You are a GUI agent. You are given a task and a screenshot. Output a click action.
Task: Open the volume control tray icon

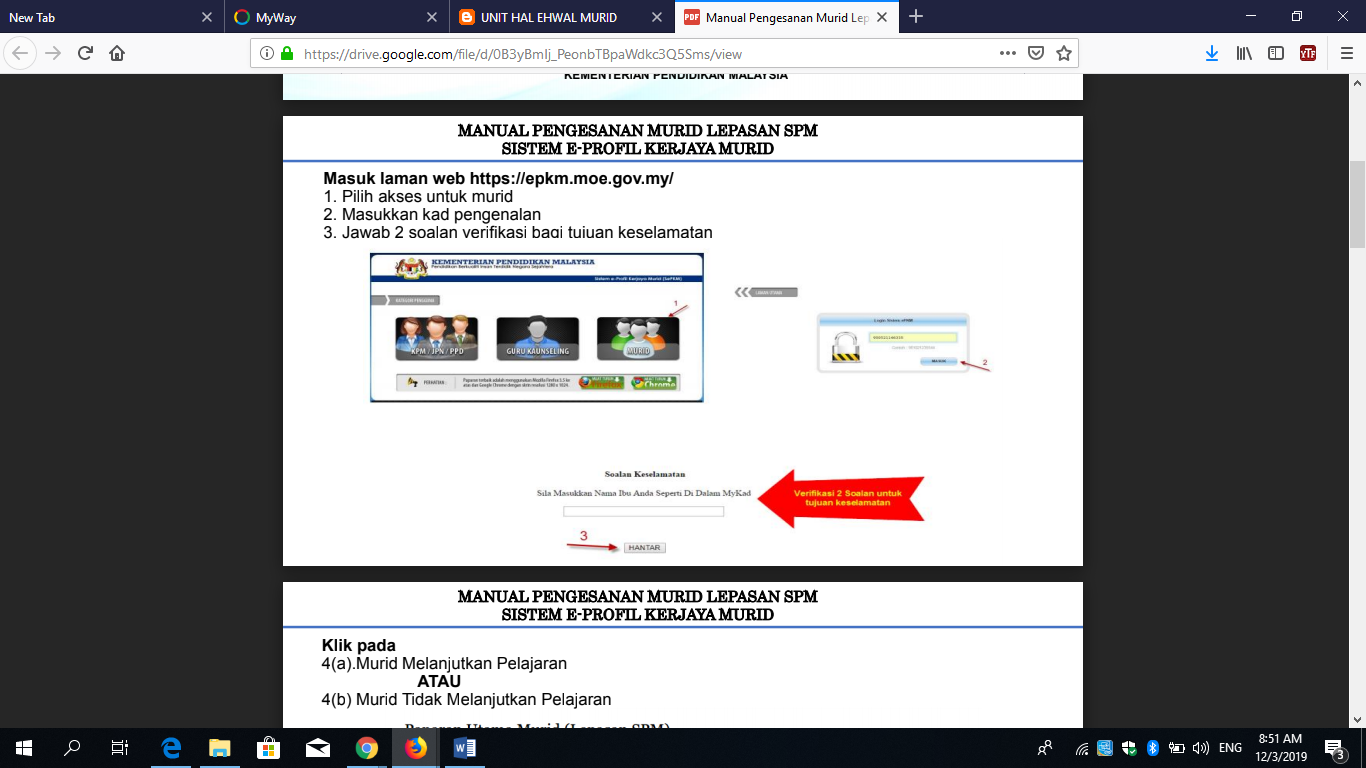(1199, 748)
